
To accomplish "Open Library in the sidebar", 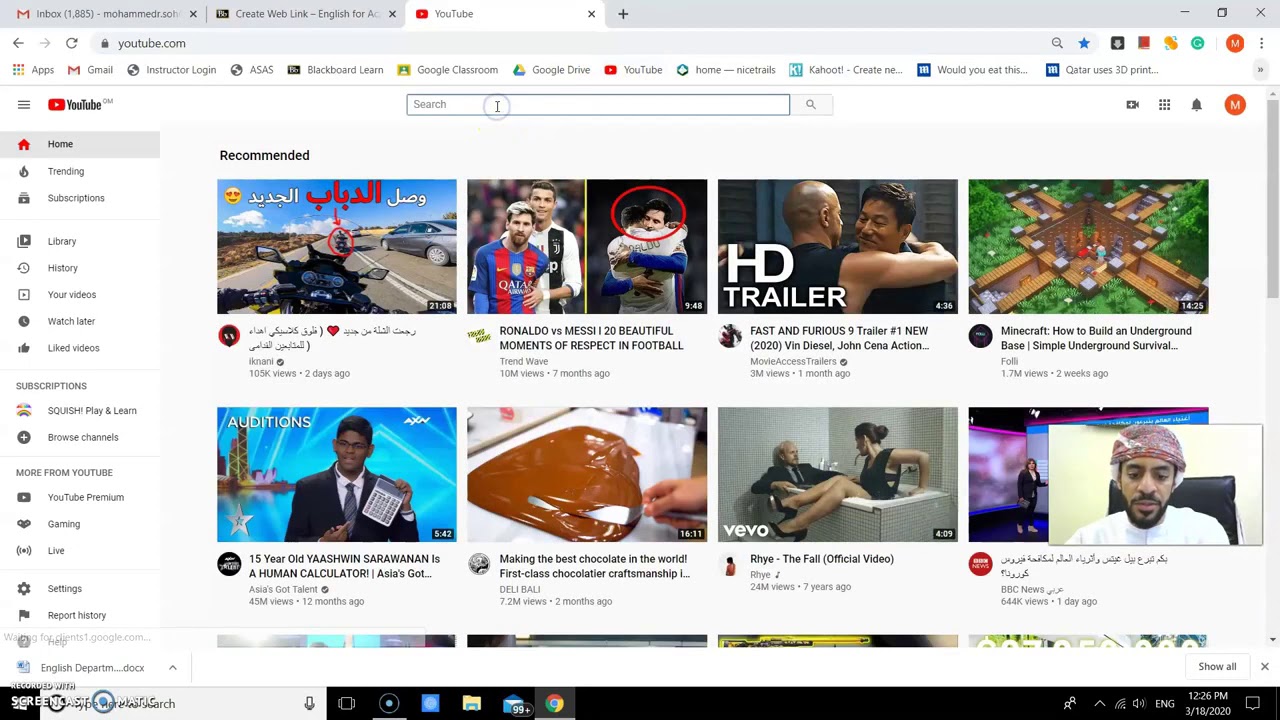I will (80, 241).
